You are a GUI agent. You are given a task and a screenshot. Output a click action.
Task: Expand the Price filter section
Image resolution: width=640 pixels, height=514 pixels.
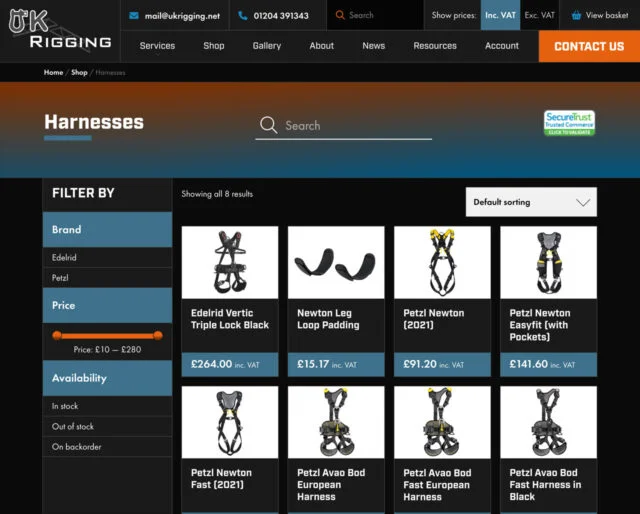[x=107, y=305]
